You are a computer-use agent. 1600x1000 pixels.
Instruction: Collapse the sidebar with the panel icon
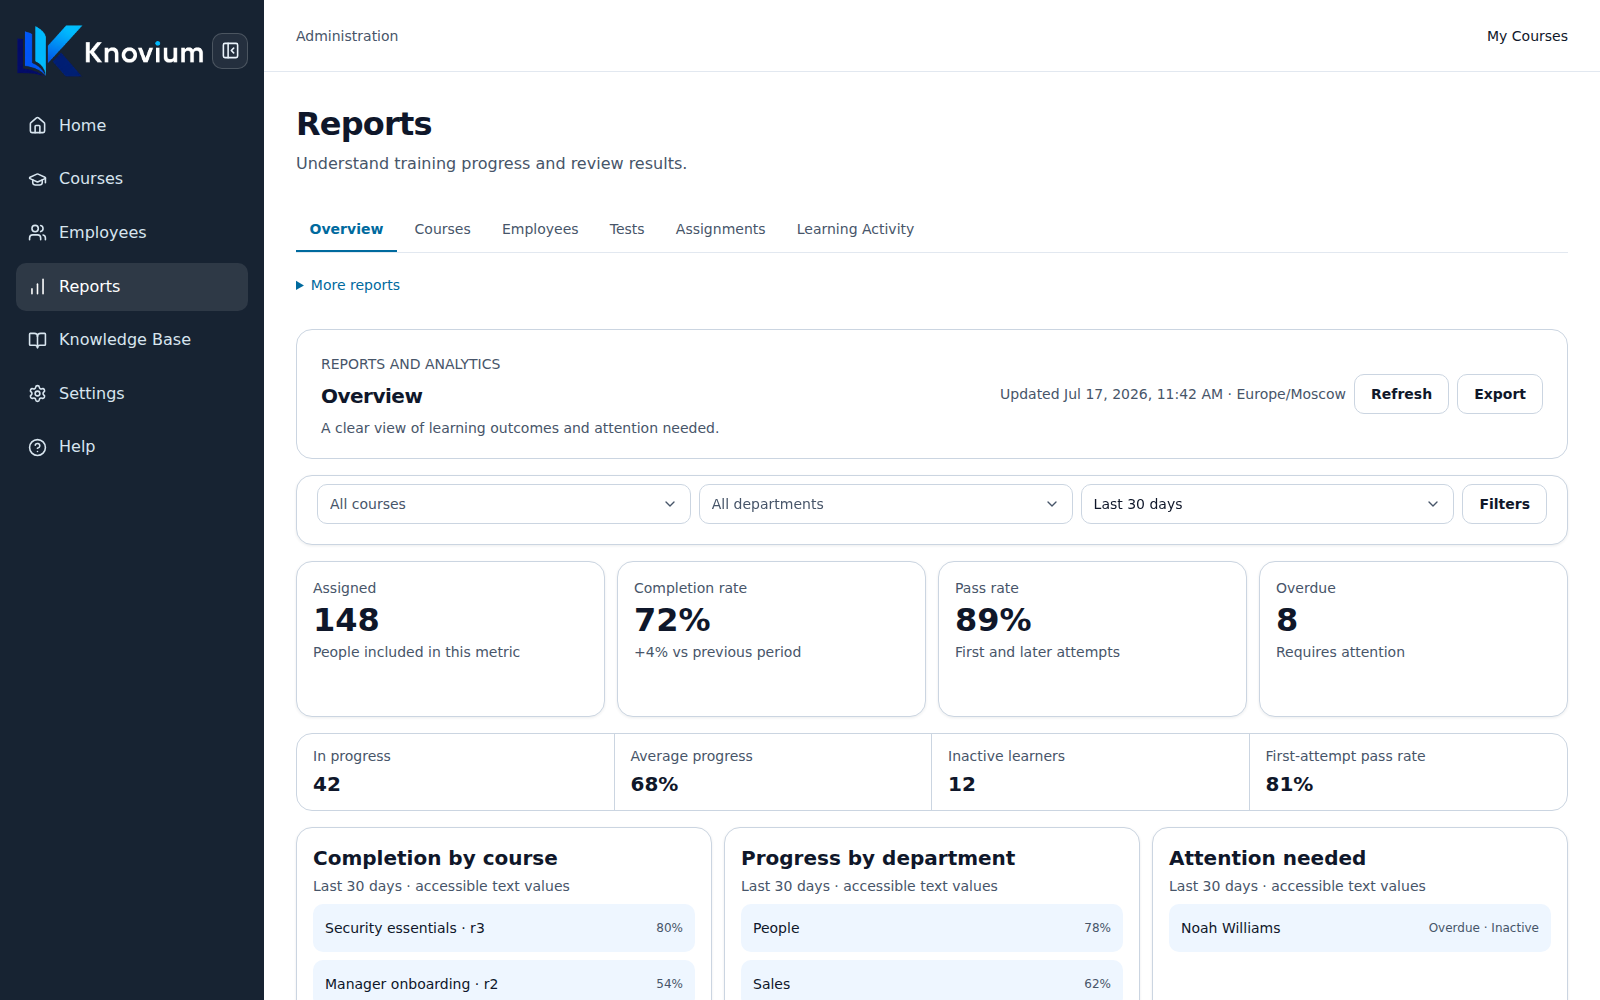click(230, 51)
